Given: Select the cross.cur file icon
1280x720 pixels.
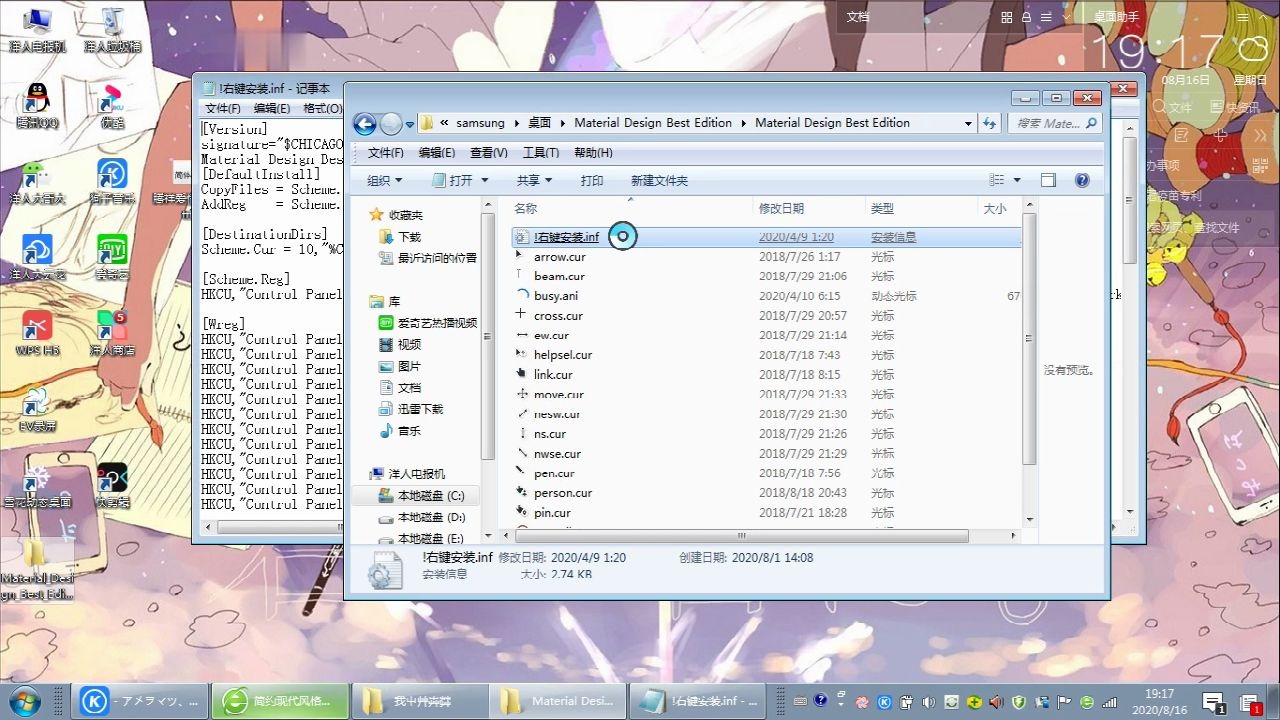Looking at the screenshot, I should [x=520, y=315].
